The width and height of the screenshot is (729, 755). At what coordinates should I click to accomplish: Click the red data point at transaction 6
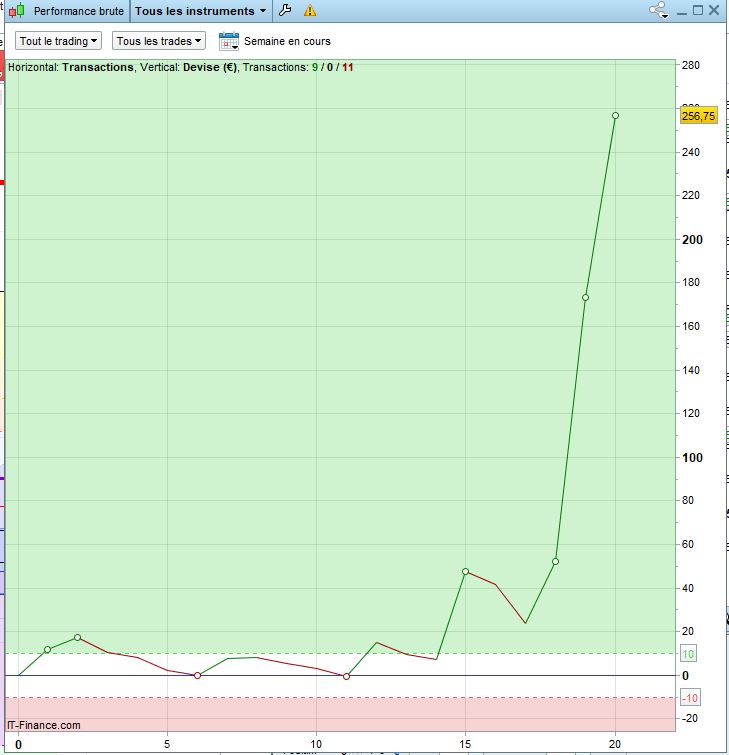click(197, 676)
